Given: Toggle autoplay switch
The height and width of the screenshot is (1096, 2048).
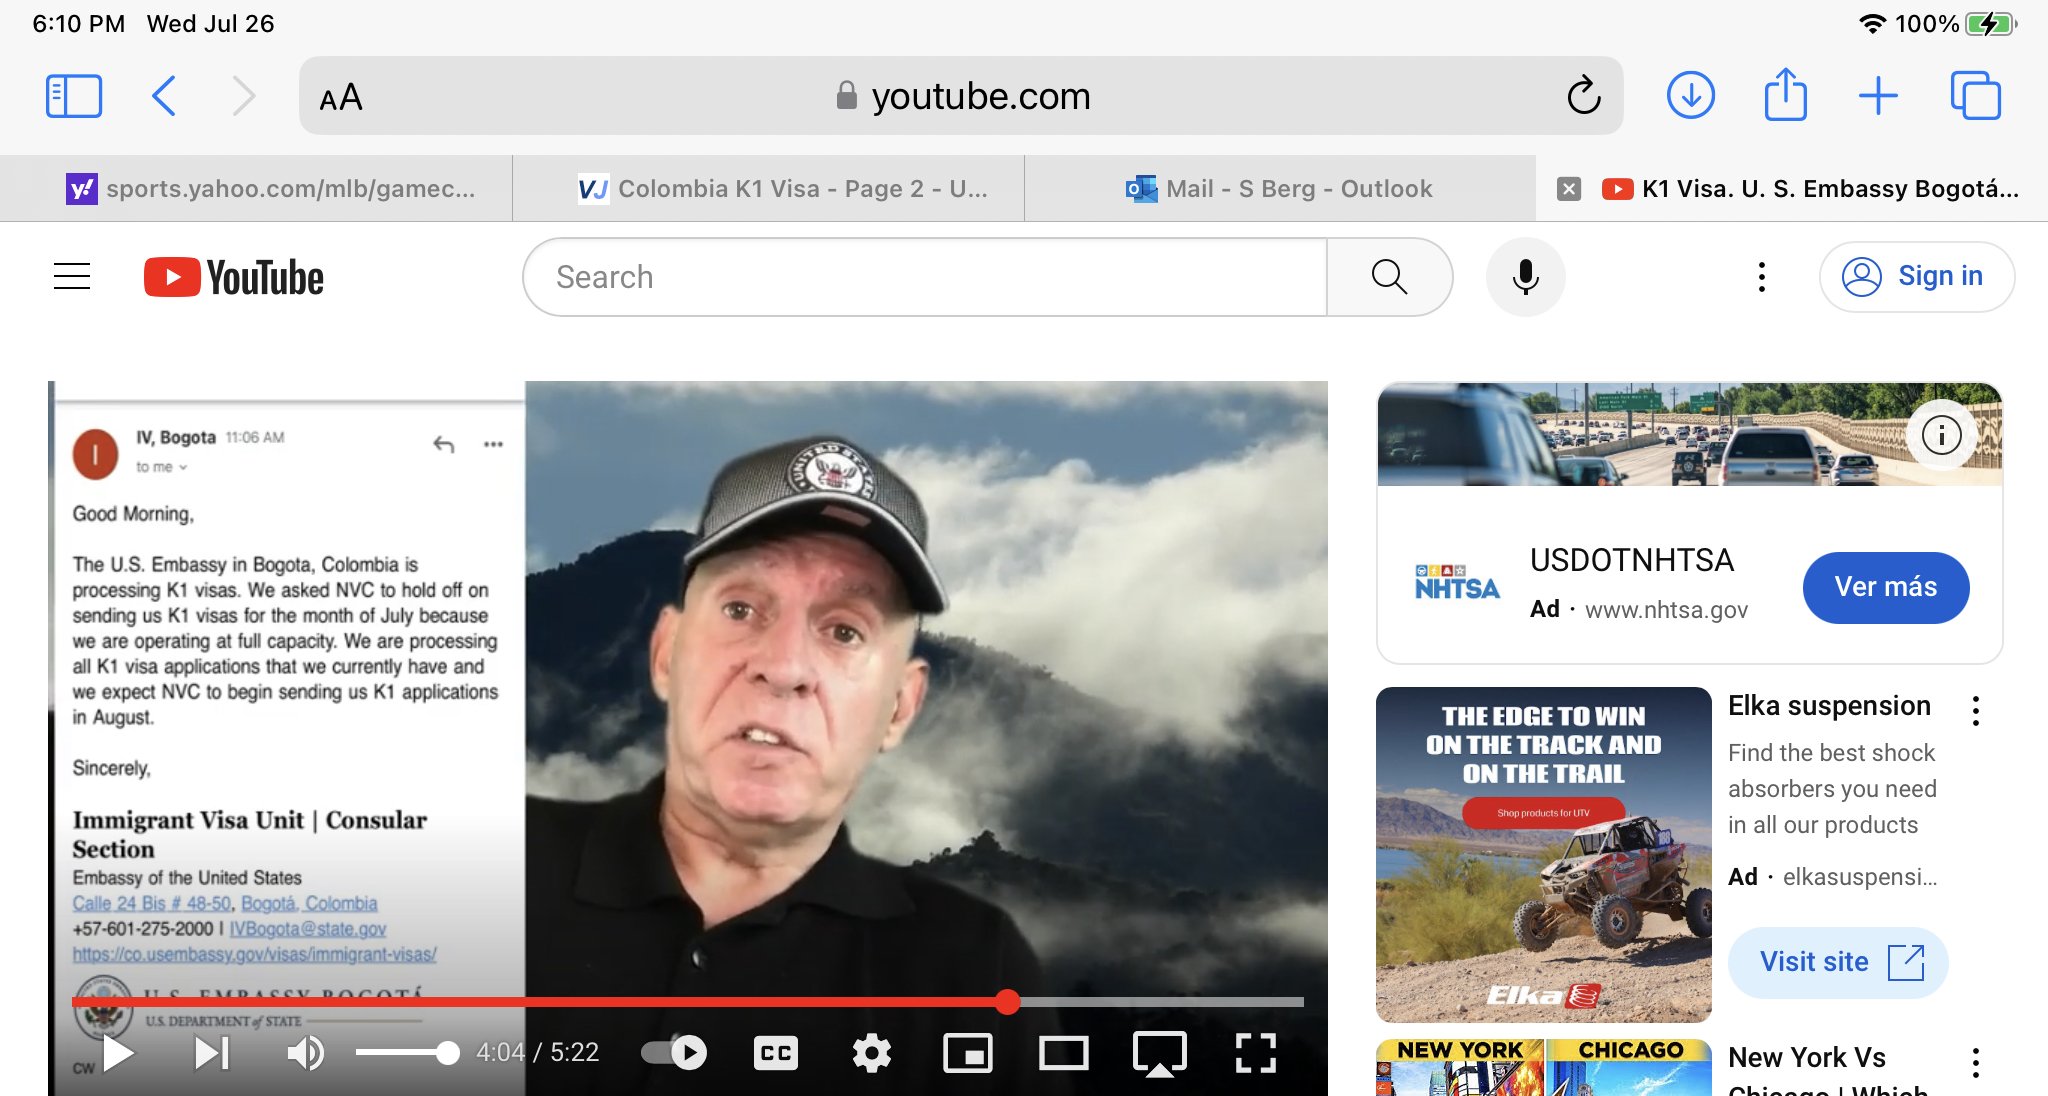Looking at the screenshot, I should coord(674,1053).
